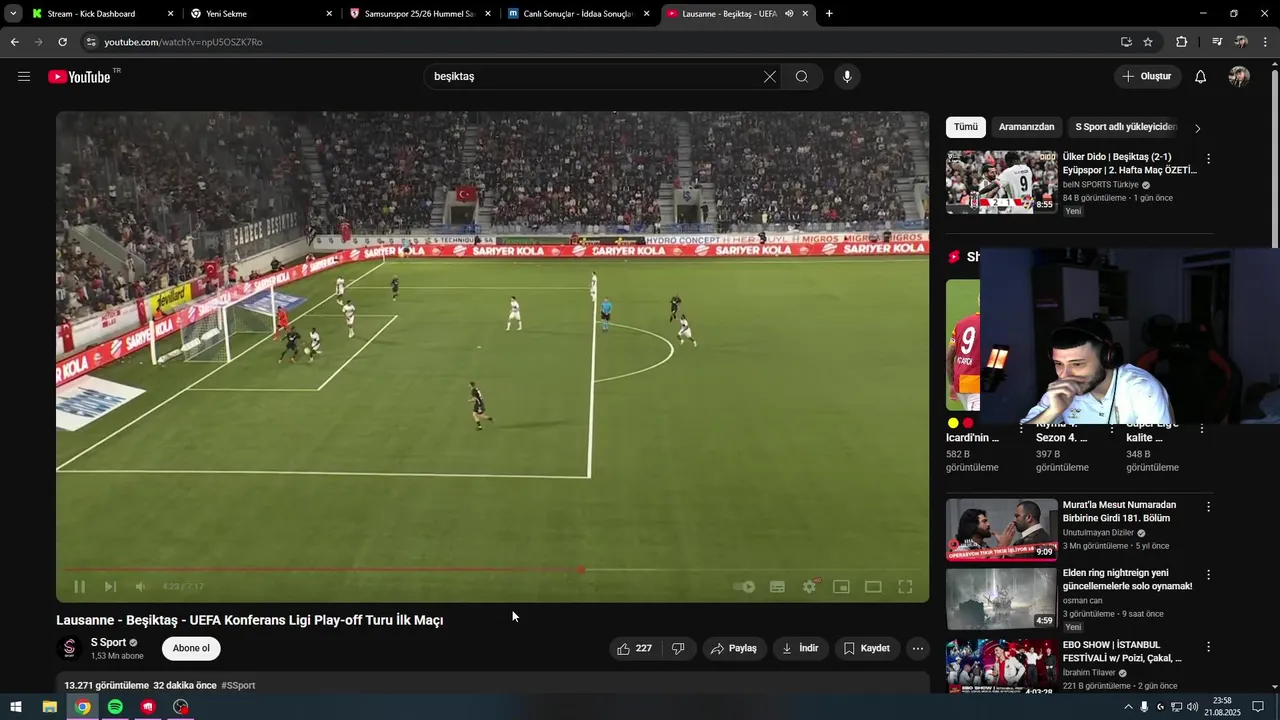Toggle theater mode
The height and width of the screenshot is (720, 1280).
[873, 587]
